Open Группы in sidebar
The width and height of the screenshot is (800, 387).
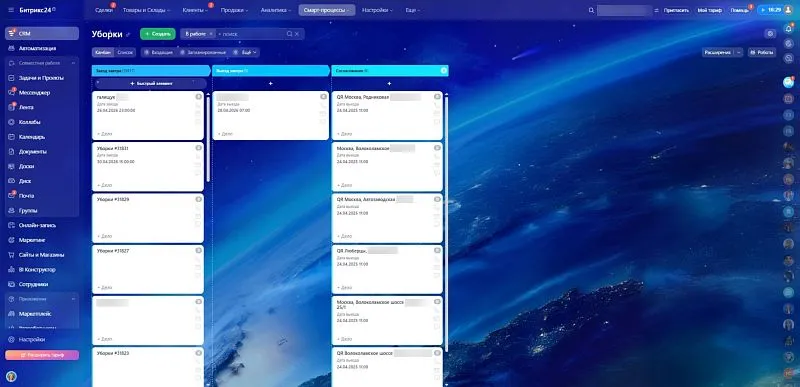click(x=42, y=211)
